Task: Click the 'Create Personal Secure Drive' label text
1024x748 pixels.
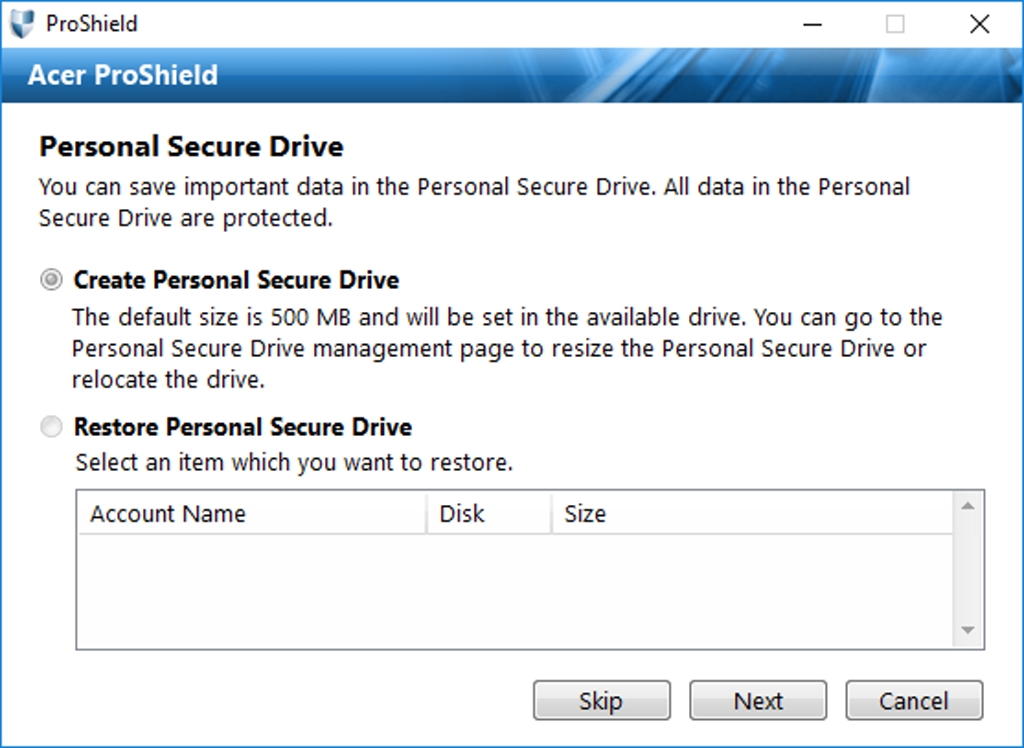Action: point(236,280)
